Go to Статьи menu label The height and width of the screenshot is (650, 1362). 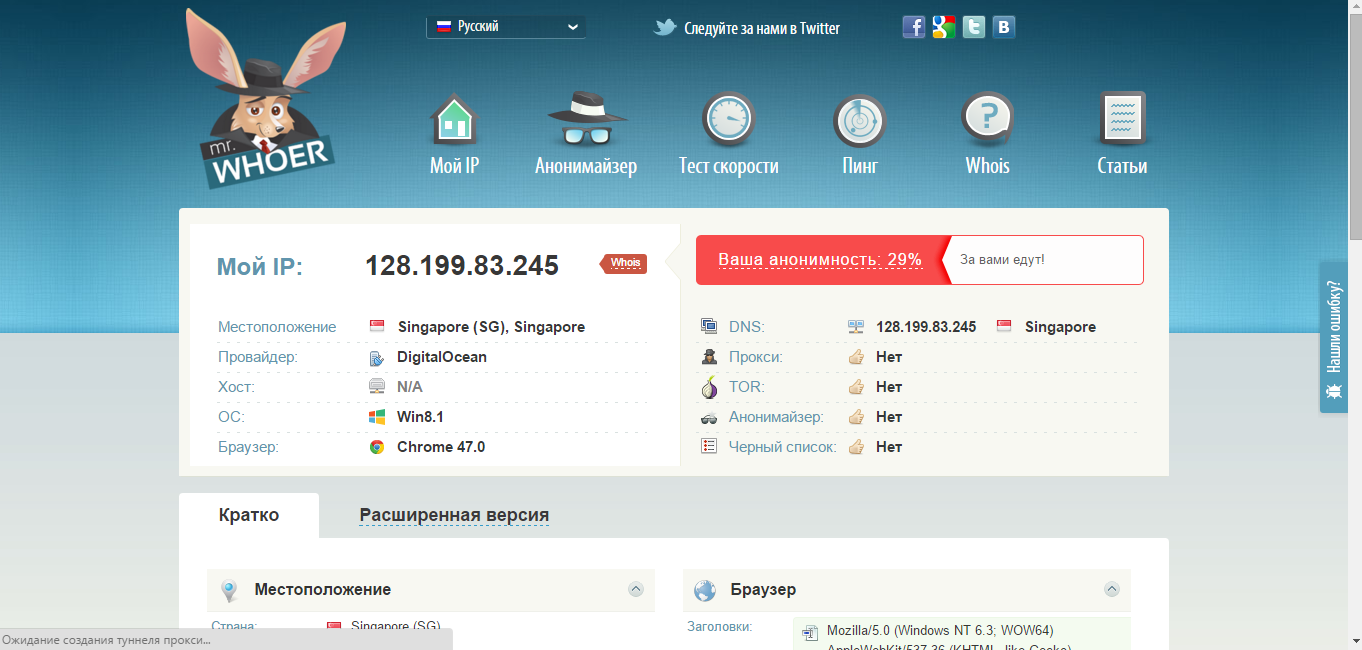tap(1122, 166)
